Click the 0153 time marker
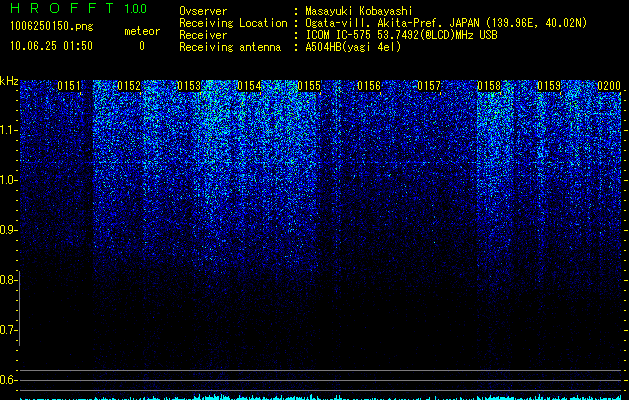 click(x=189, y=86)
